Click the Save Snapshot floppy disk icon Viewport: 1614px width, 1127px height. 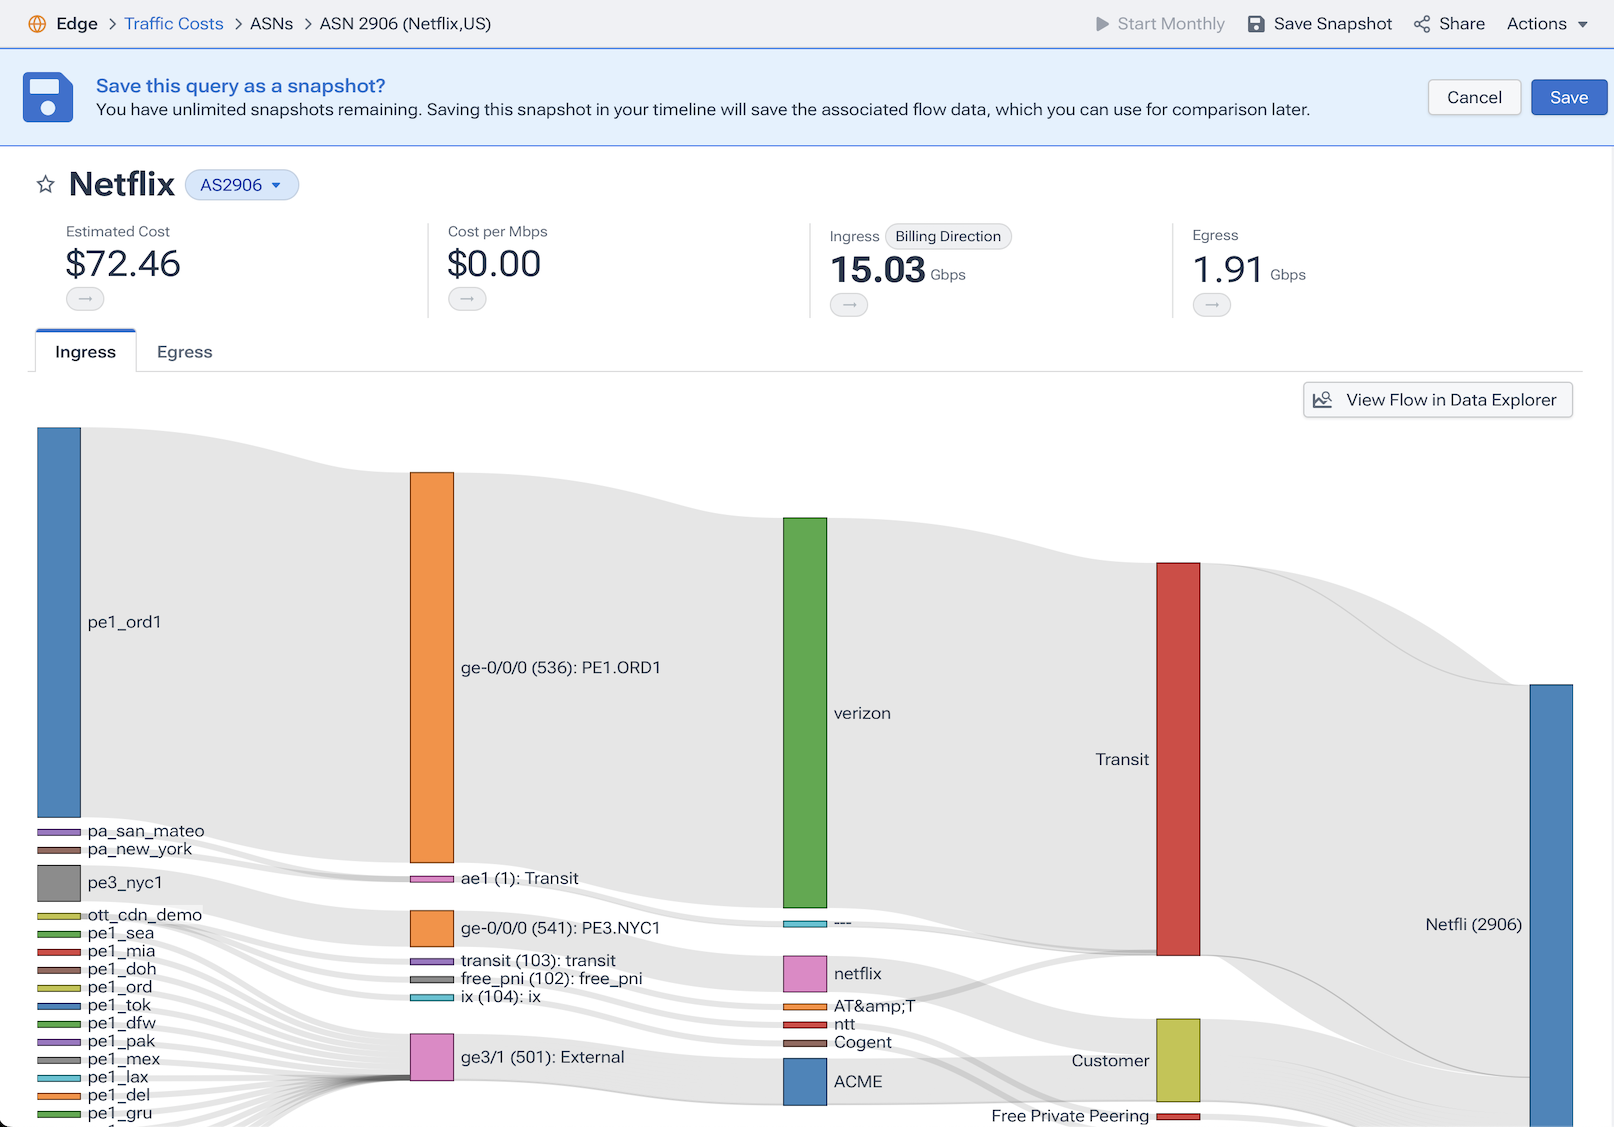pyautogui.click(x=1256, y=24)
